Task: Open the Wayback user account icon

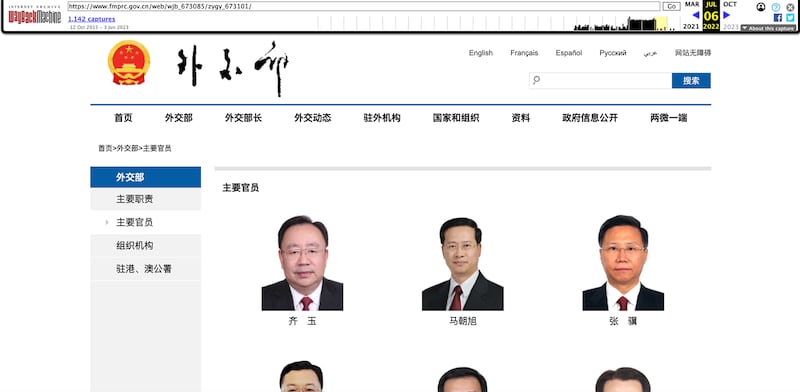Action: 761,7
